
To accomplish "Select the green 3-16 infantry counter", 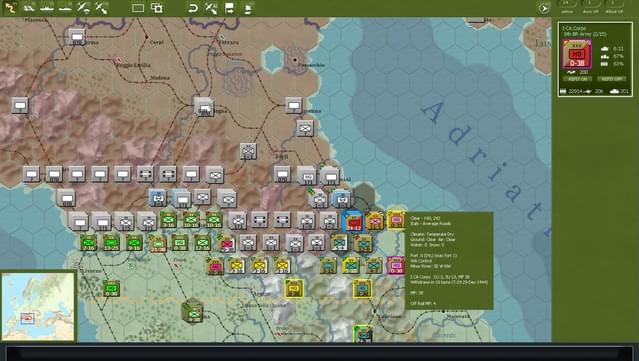I will [168, 220].
